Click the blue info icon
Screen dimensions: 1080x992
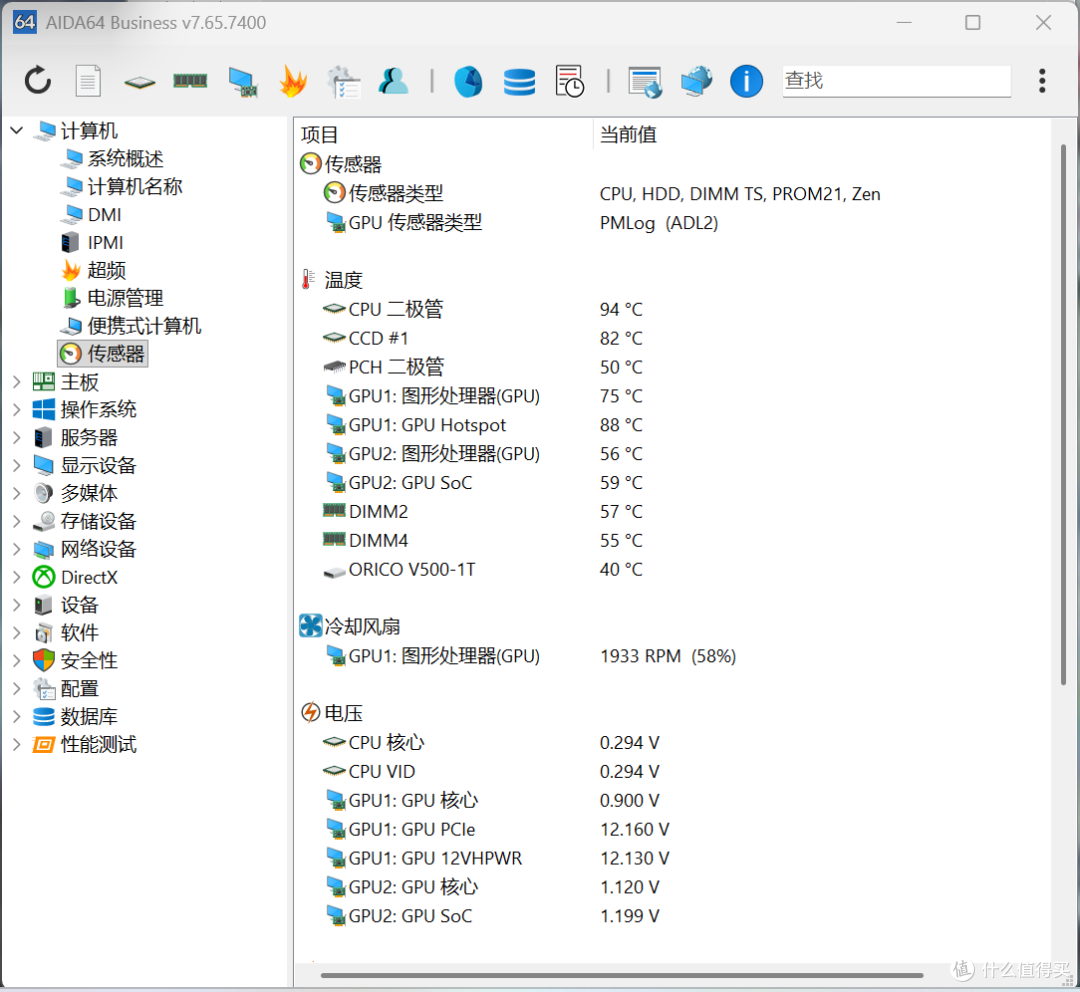point(747,81)
